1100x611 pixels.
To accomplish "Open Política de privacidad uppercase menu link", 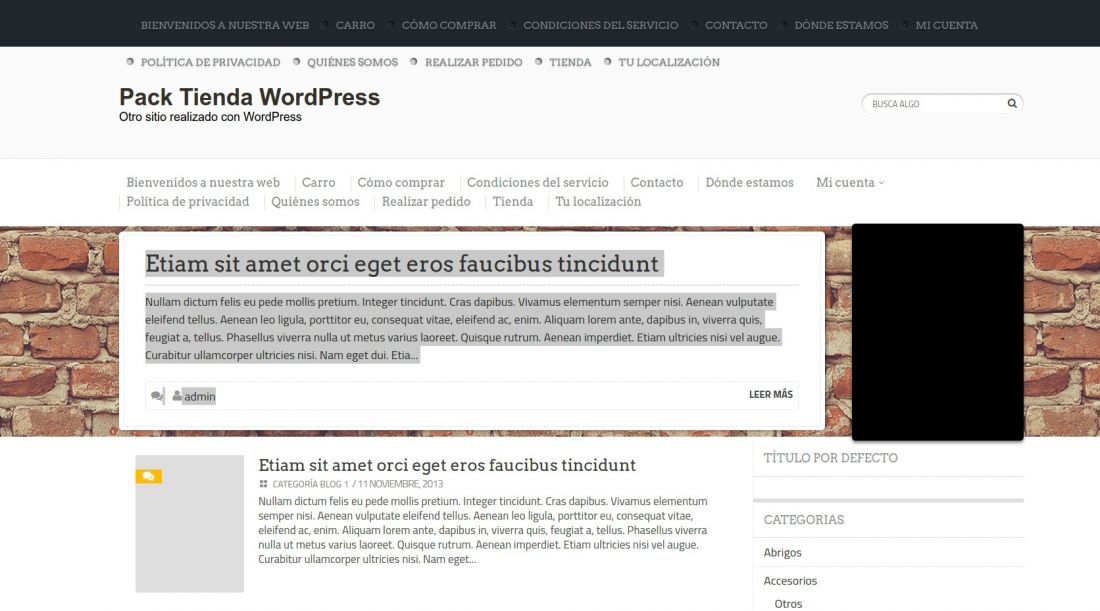I will [x=210, y=62].
